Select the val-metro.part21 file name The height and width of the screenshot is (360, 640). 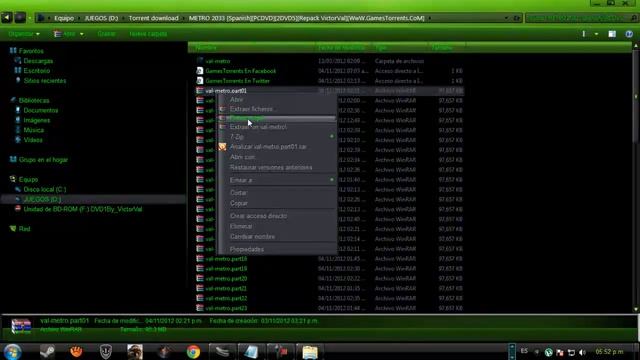pos(226,289)
